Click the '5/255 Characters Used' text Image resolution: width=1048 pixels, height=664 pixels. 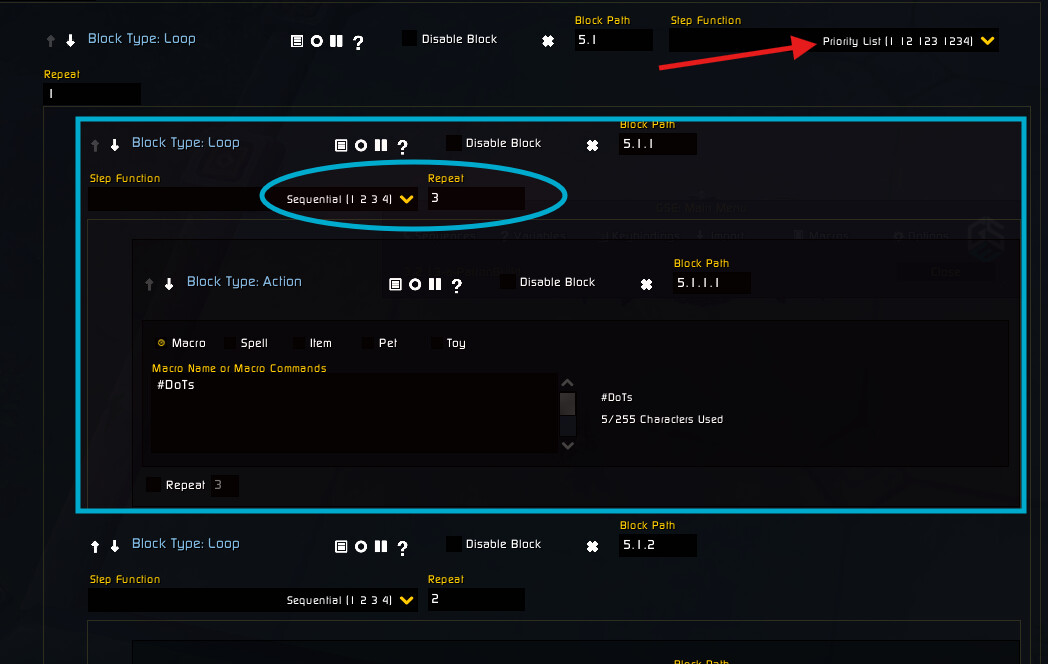(x=662, y=419)
